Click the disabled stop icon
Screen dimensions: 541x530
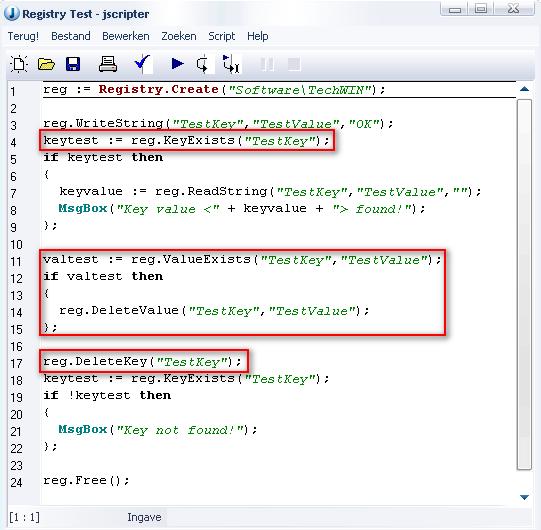coord(294,64)
